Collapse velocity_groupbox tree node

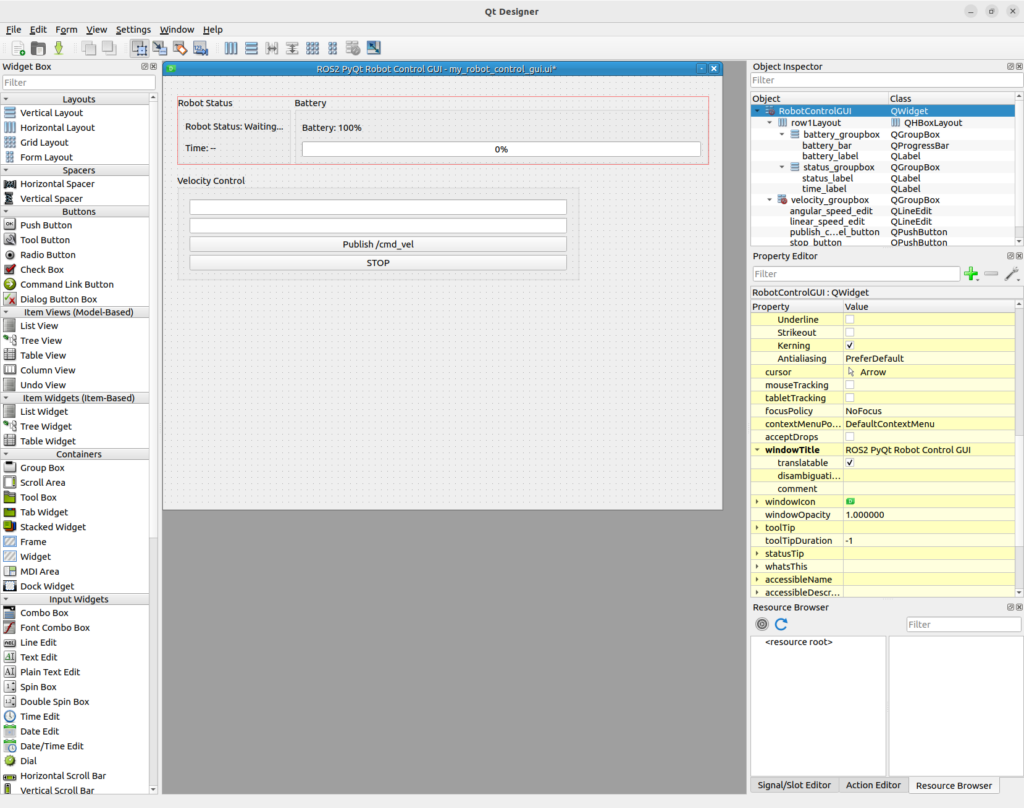coord(769,200)
